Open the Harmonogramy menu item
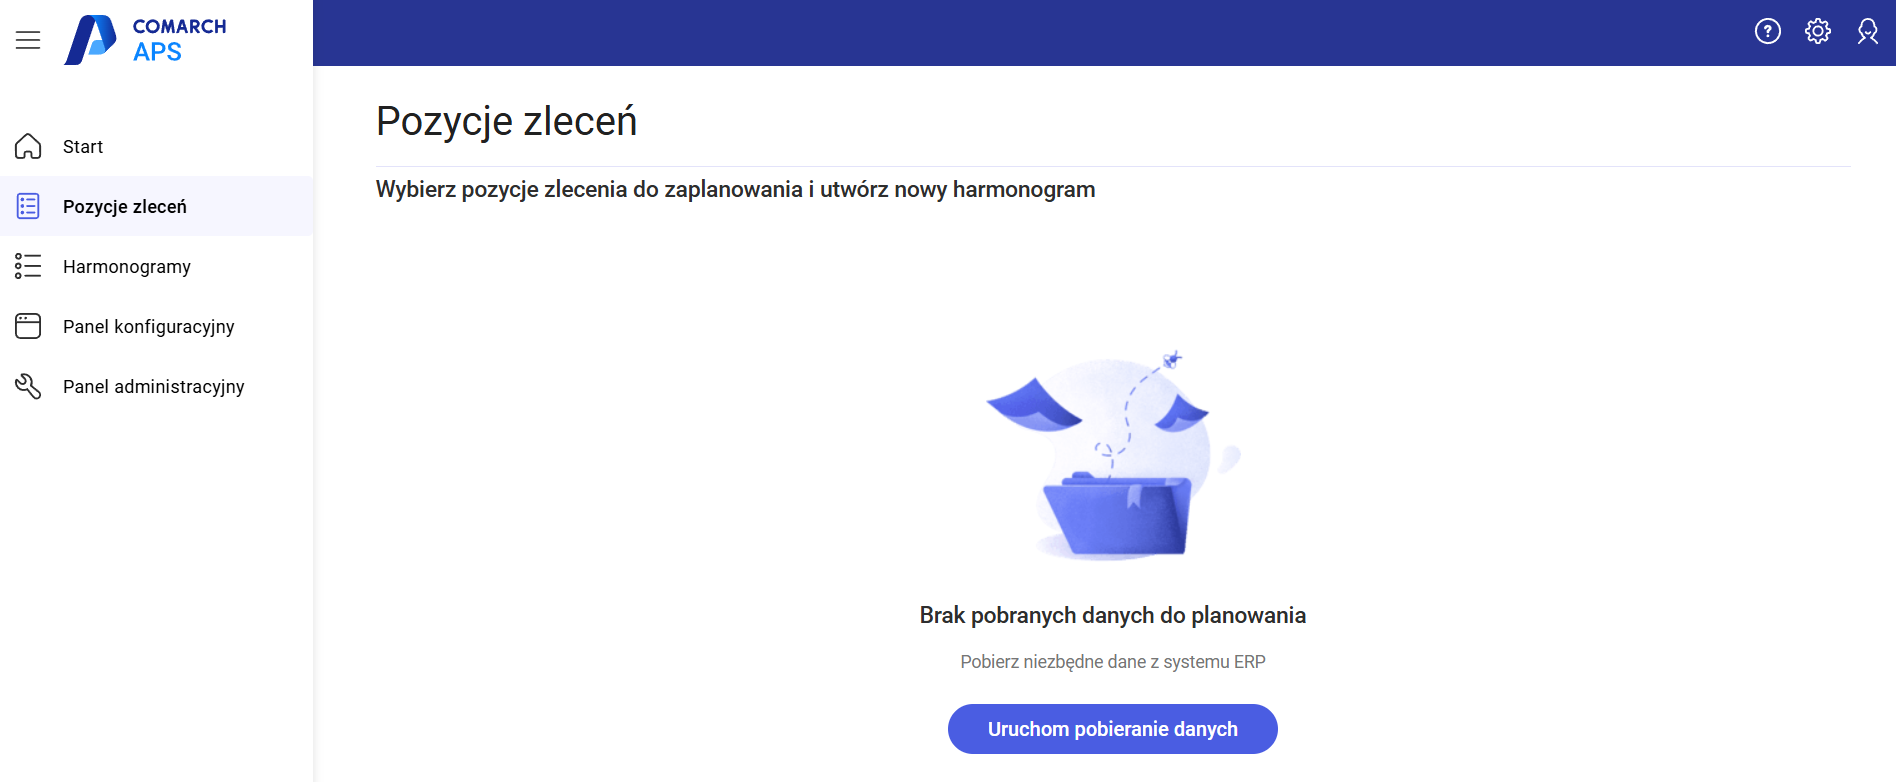 click(127, 267)
